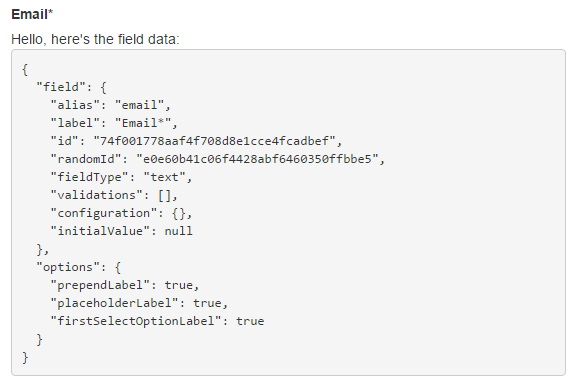Click the bold Email* label heading

32,14
